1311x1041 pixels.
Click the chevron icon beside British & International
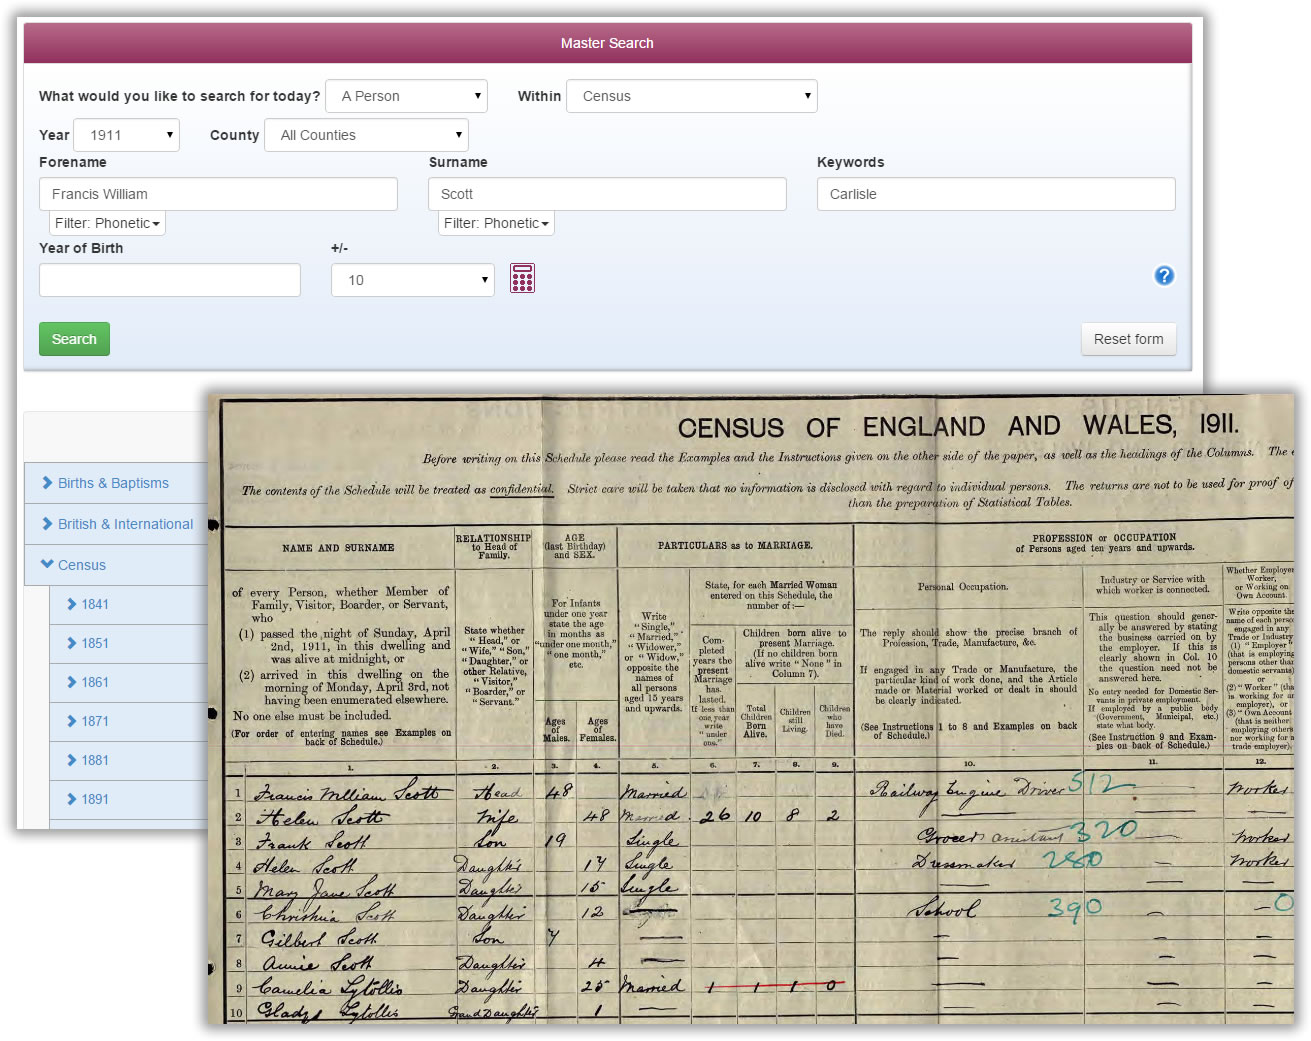click(47, 524)
